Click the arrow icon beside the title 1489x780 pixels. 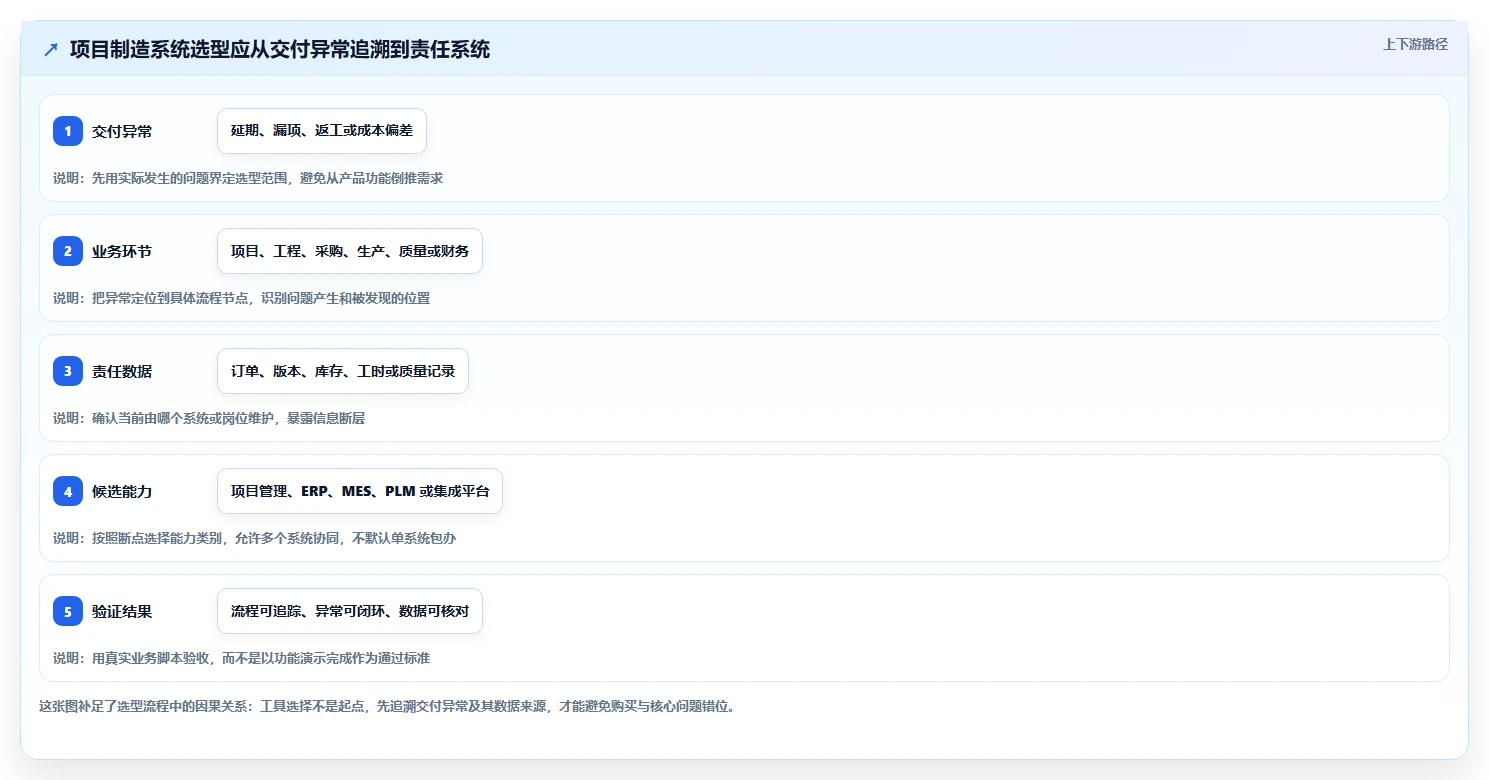coord(51,50)
